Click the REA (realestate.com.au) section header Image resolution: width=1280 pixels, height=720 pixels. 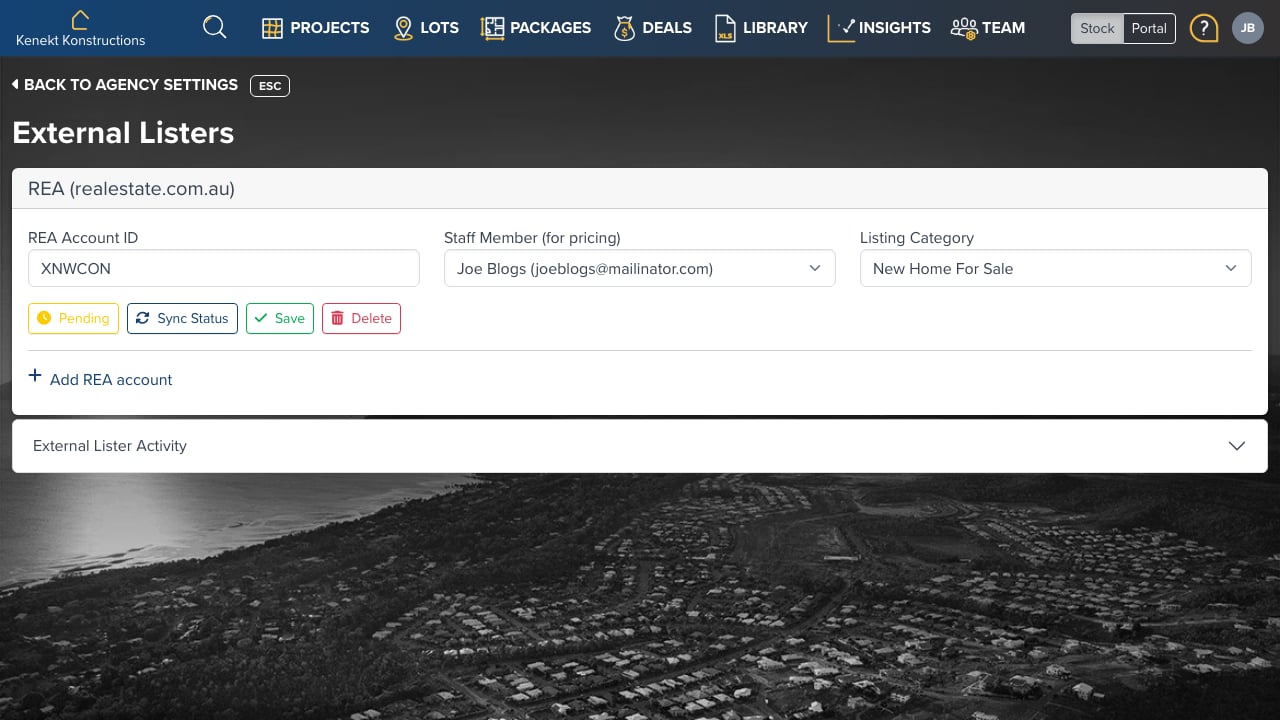tap(640, 188)
